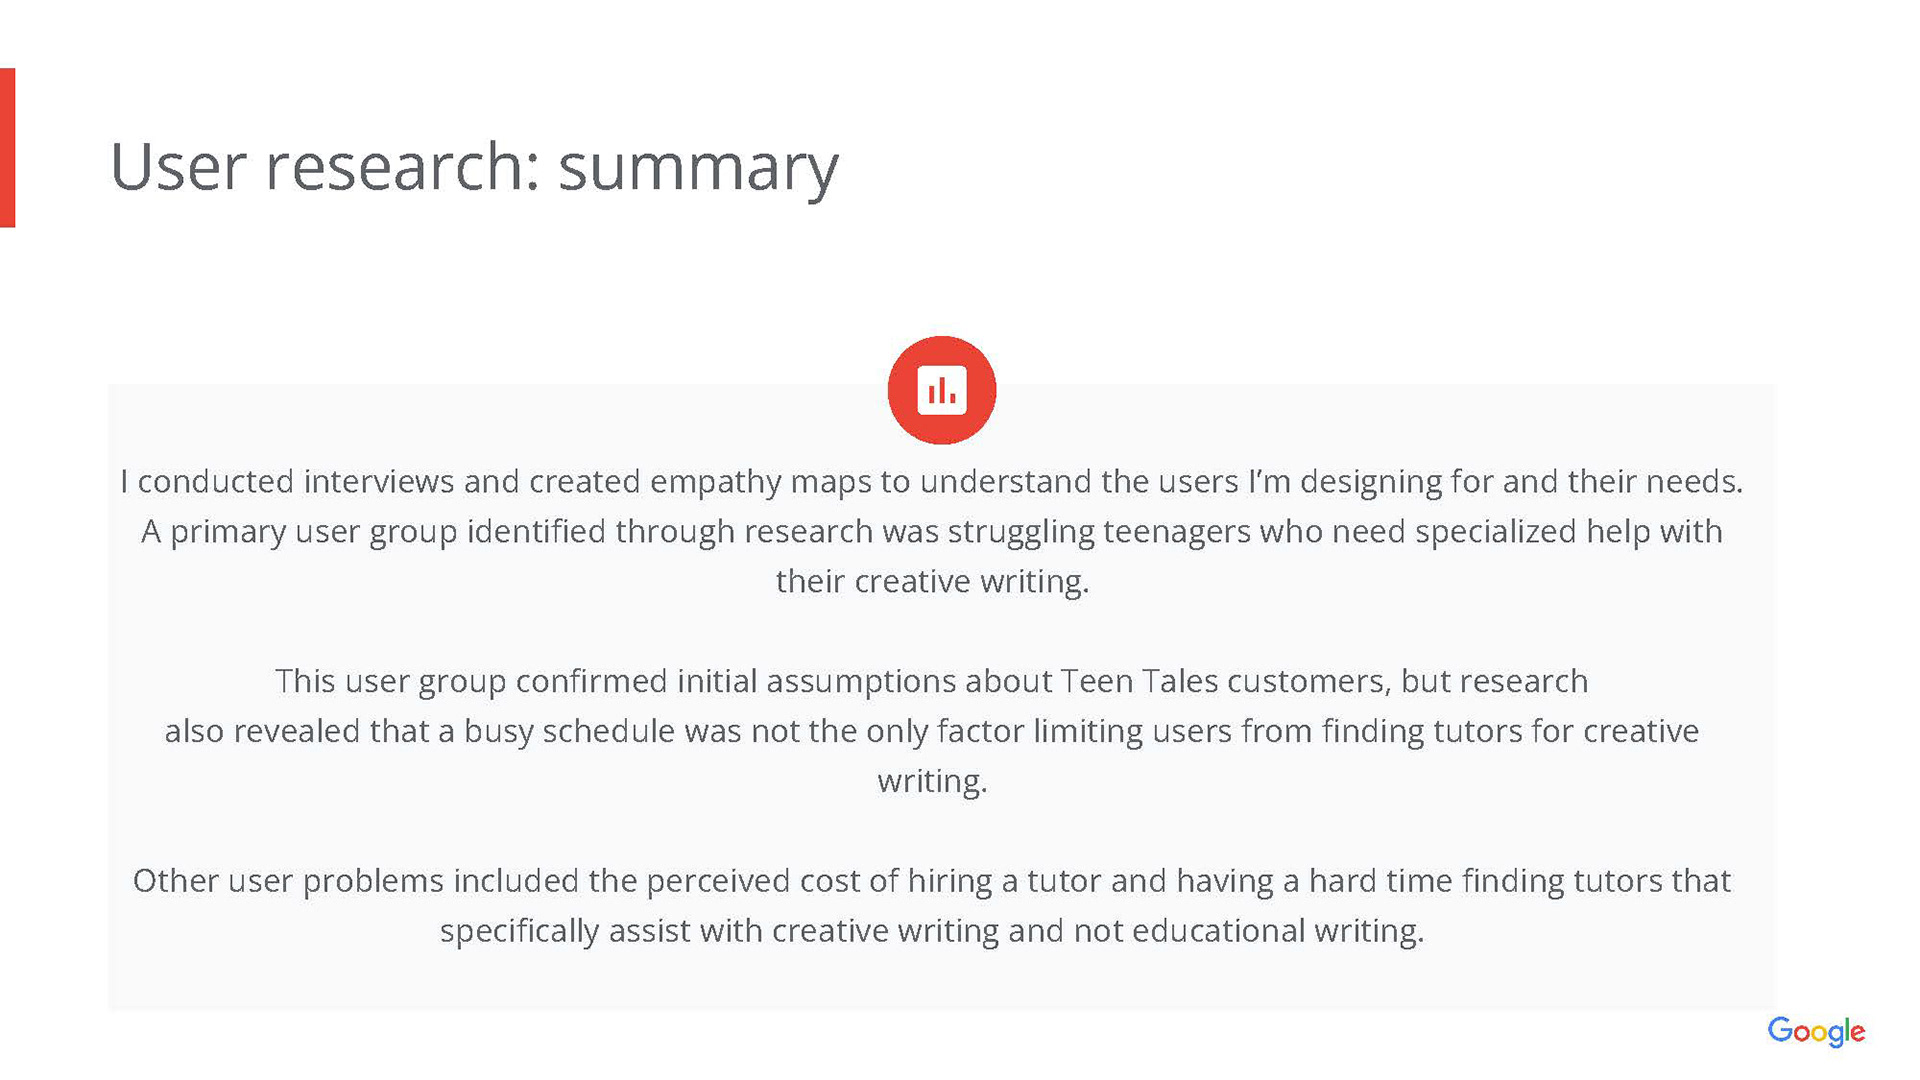Click the sentence beginning 'I conducted interviews'
This screenshot has width=1920, height=1080.
(931, 482)
